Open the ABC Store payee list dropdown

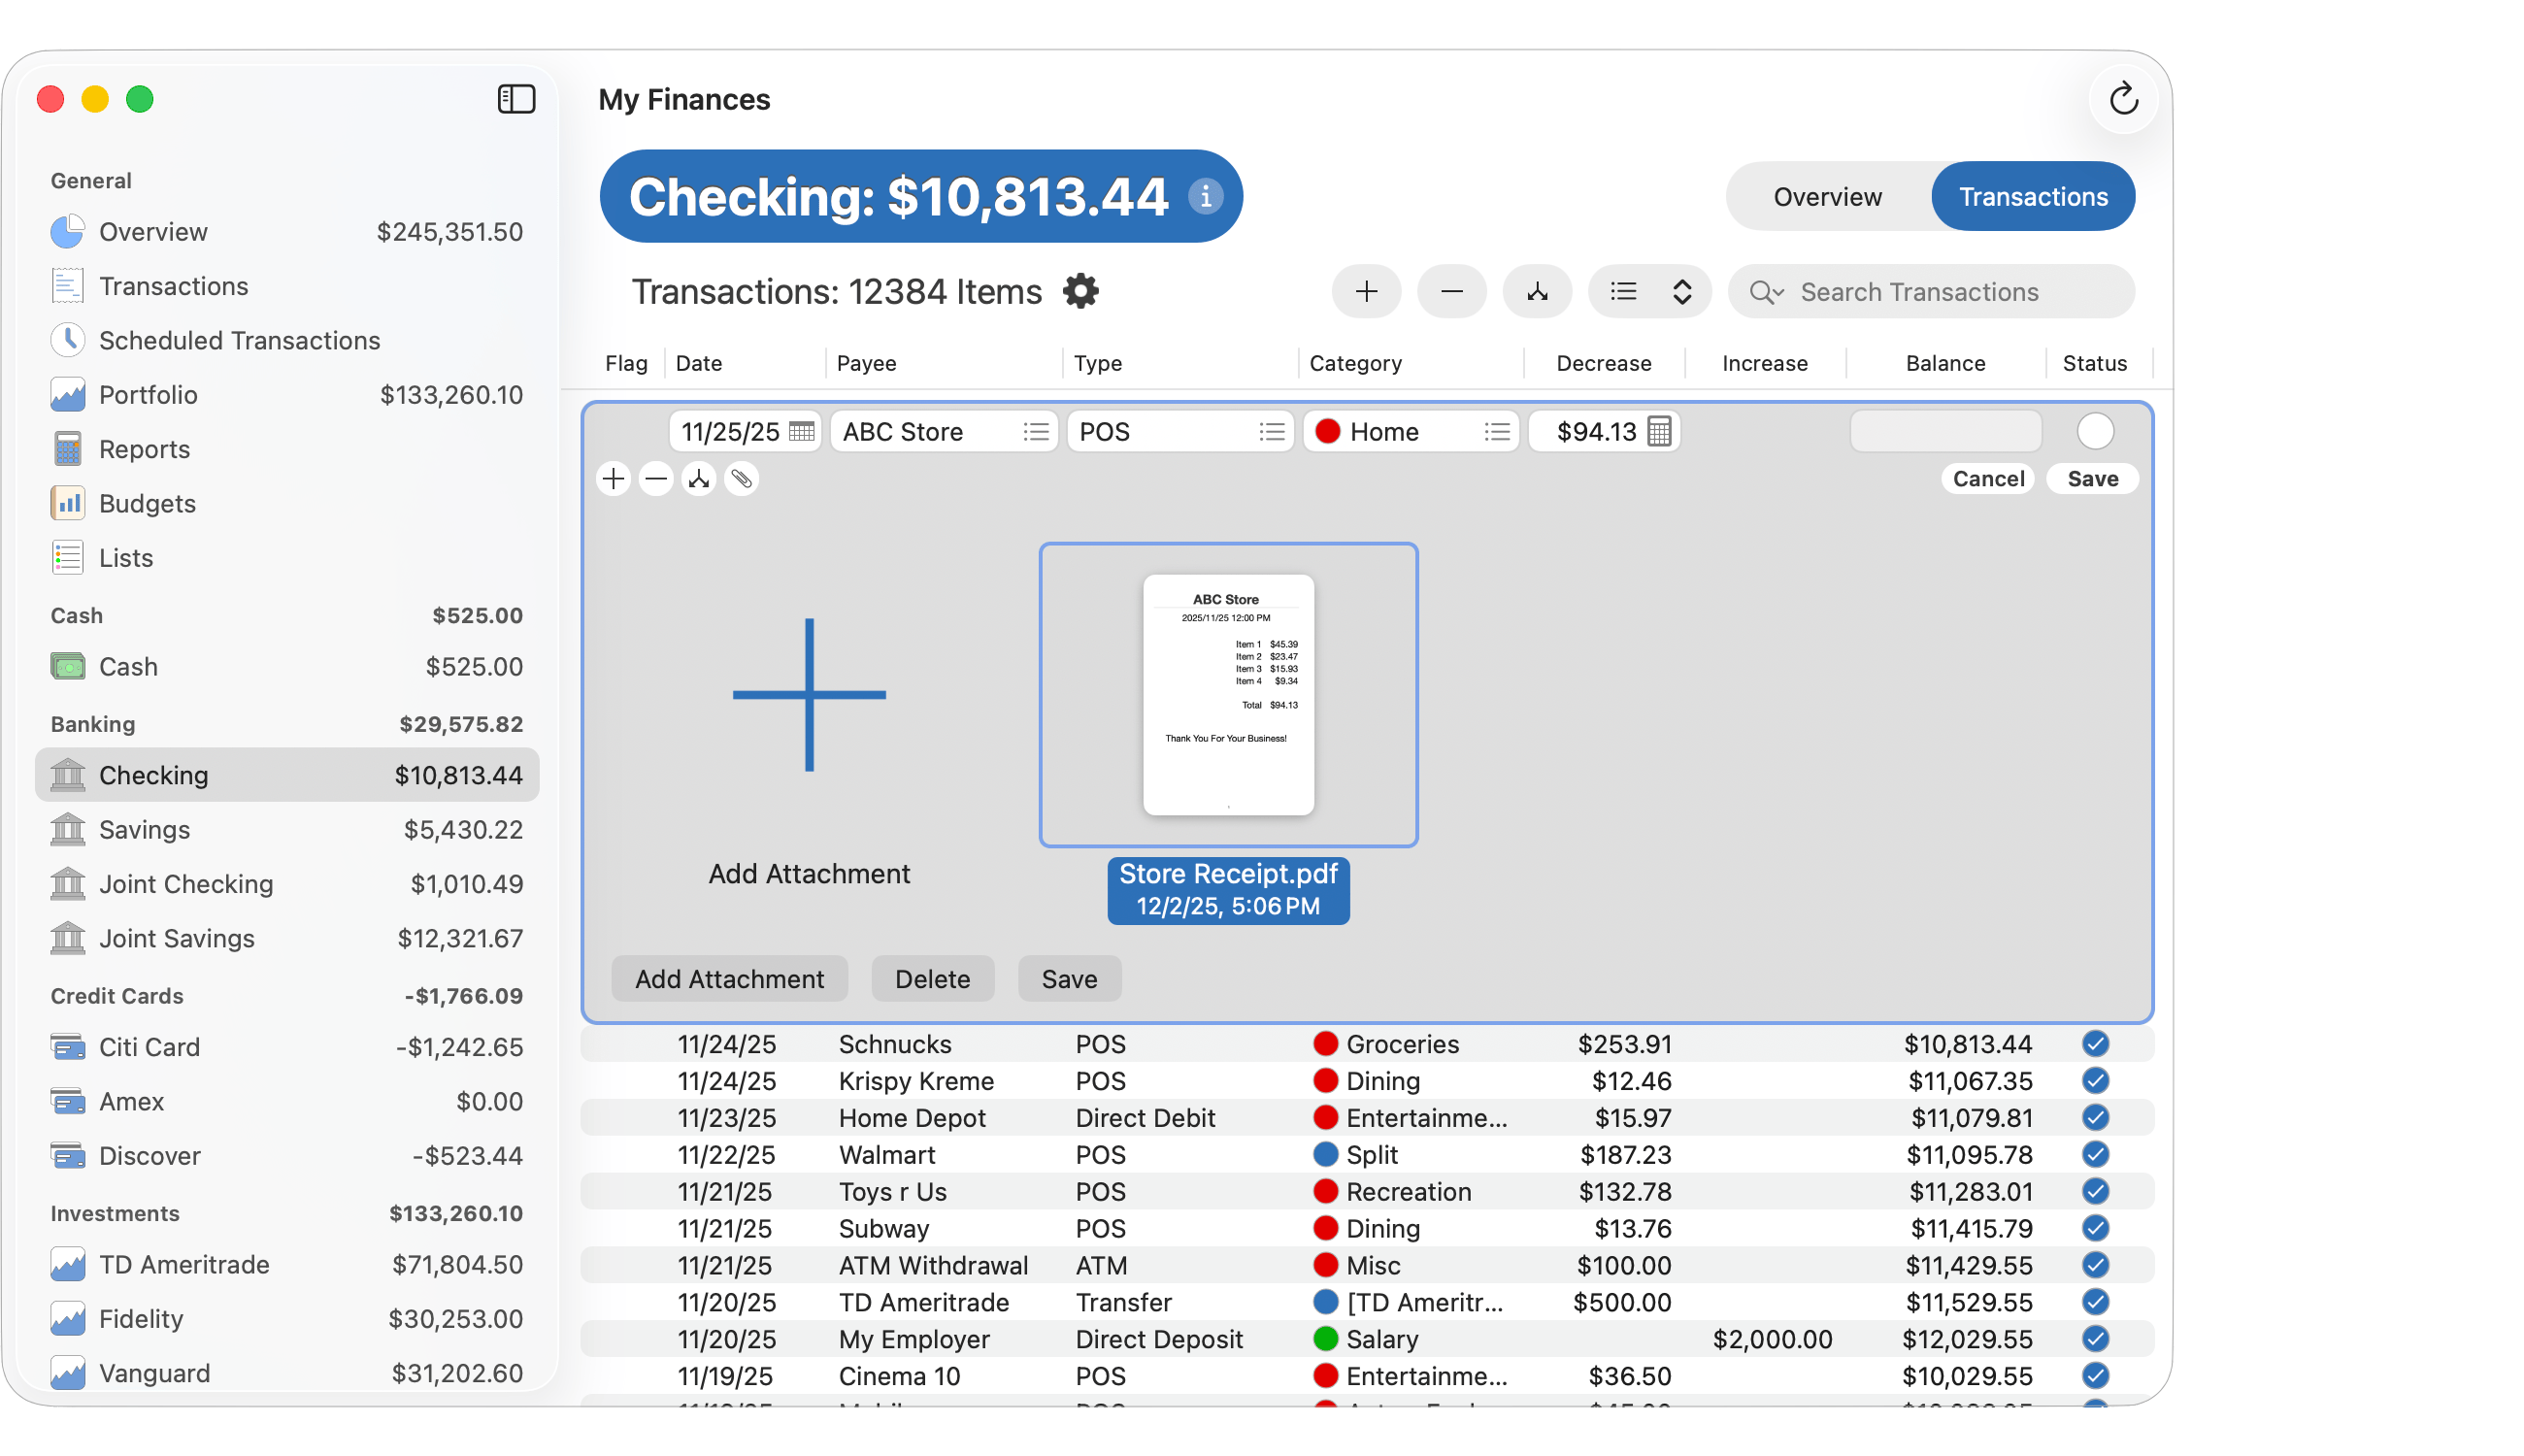[x=1036, y=432]
